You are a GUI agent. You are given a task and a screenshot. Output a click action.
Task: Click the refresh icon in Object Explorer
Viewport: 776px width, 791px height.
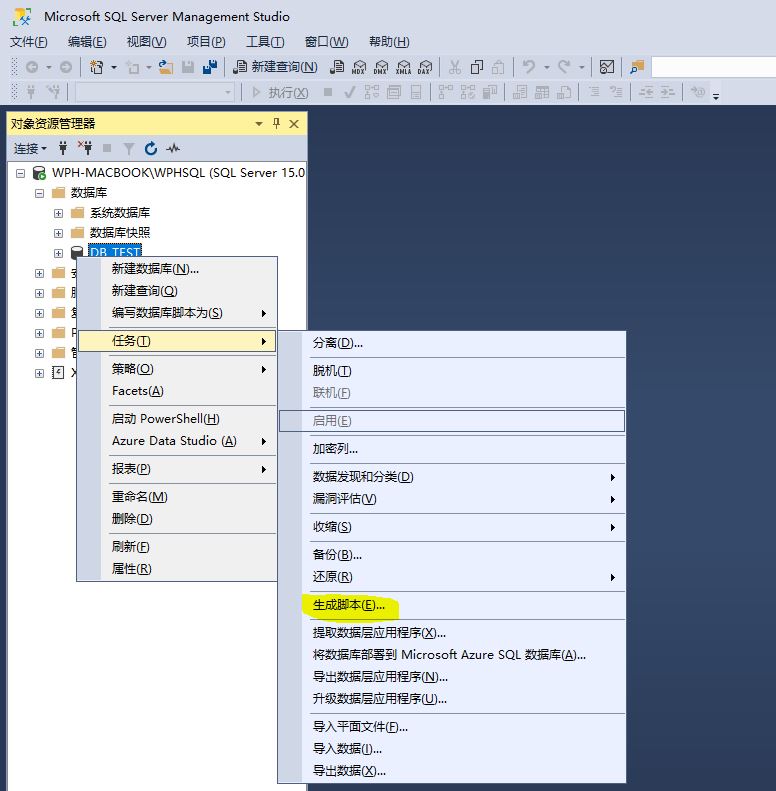click(150, 148)
